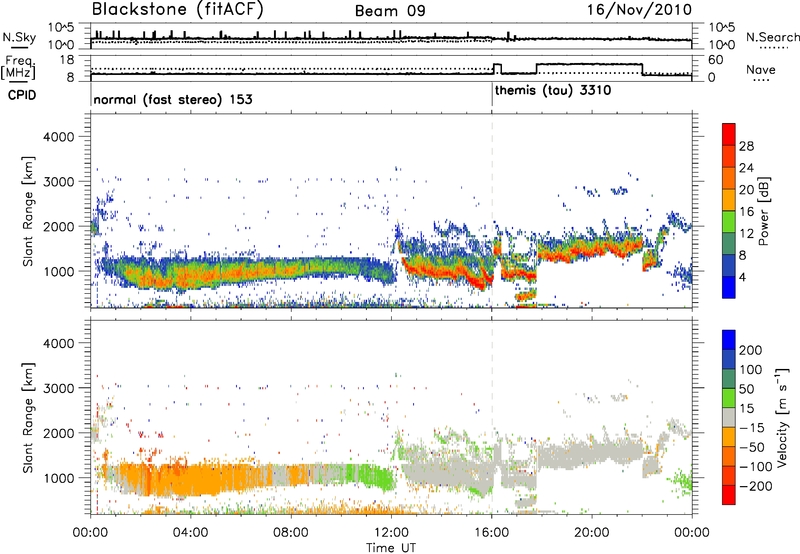The image size is (800, 554).
Task: Click 'Slant Range [km]' label of the velocity panel
Action: click(x=29, y=417)
